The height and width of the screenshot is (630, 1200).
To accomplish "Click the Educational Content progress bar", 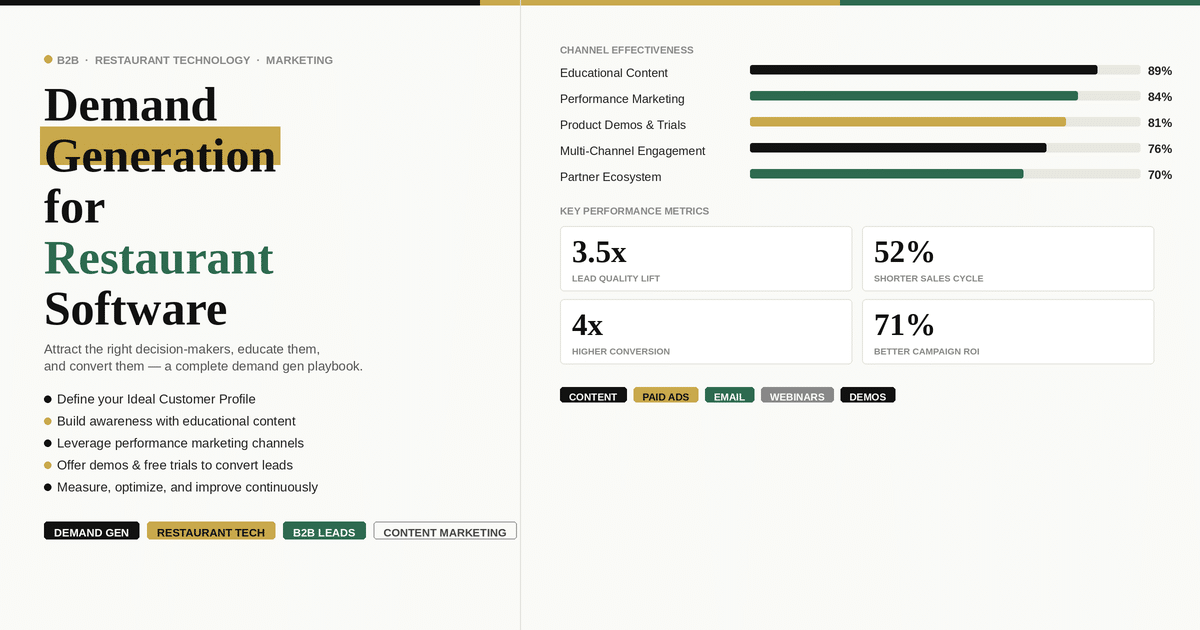I will tap(944, 70).
